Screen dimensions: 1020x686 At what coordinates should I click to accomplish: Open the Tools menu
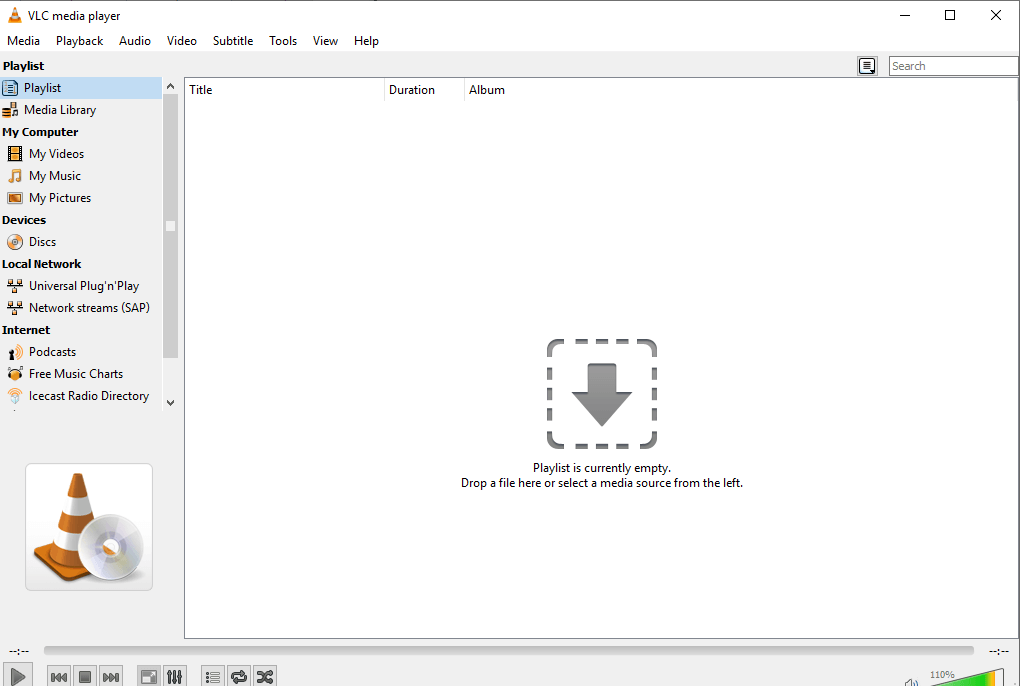coord(283,41)
